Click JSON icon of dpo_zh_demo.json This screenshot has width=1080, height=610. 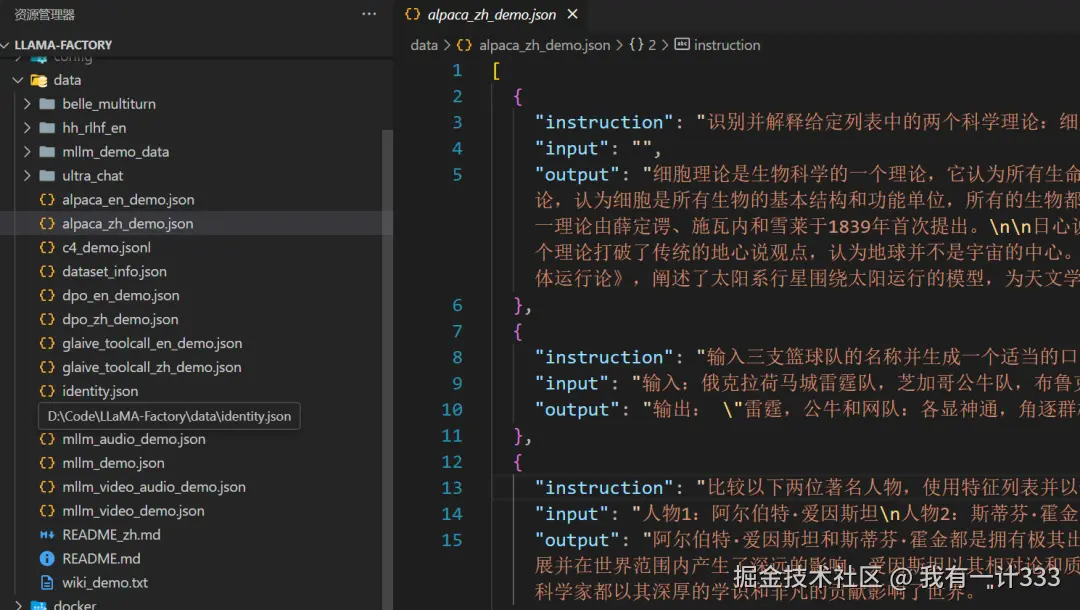(x=47, y=319)
